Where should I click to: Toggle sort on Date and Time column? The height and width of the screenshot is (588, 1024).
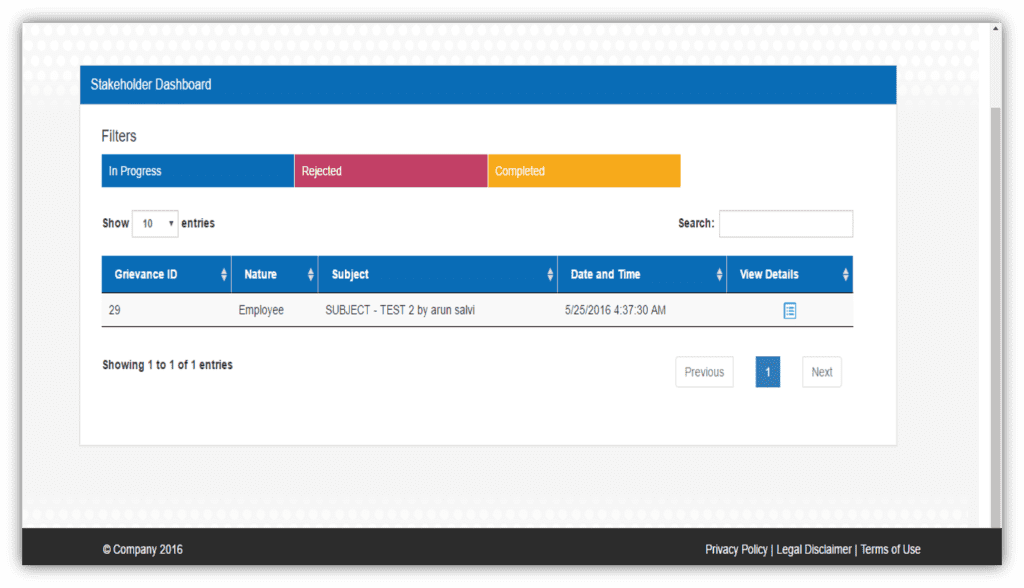pyautogui.click(x=719, y=275)
